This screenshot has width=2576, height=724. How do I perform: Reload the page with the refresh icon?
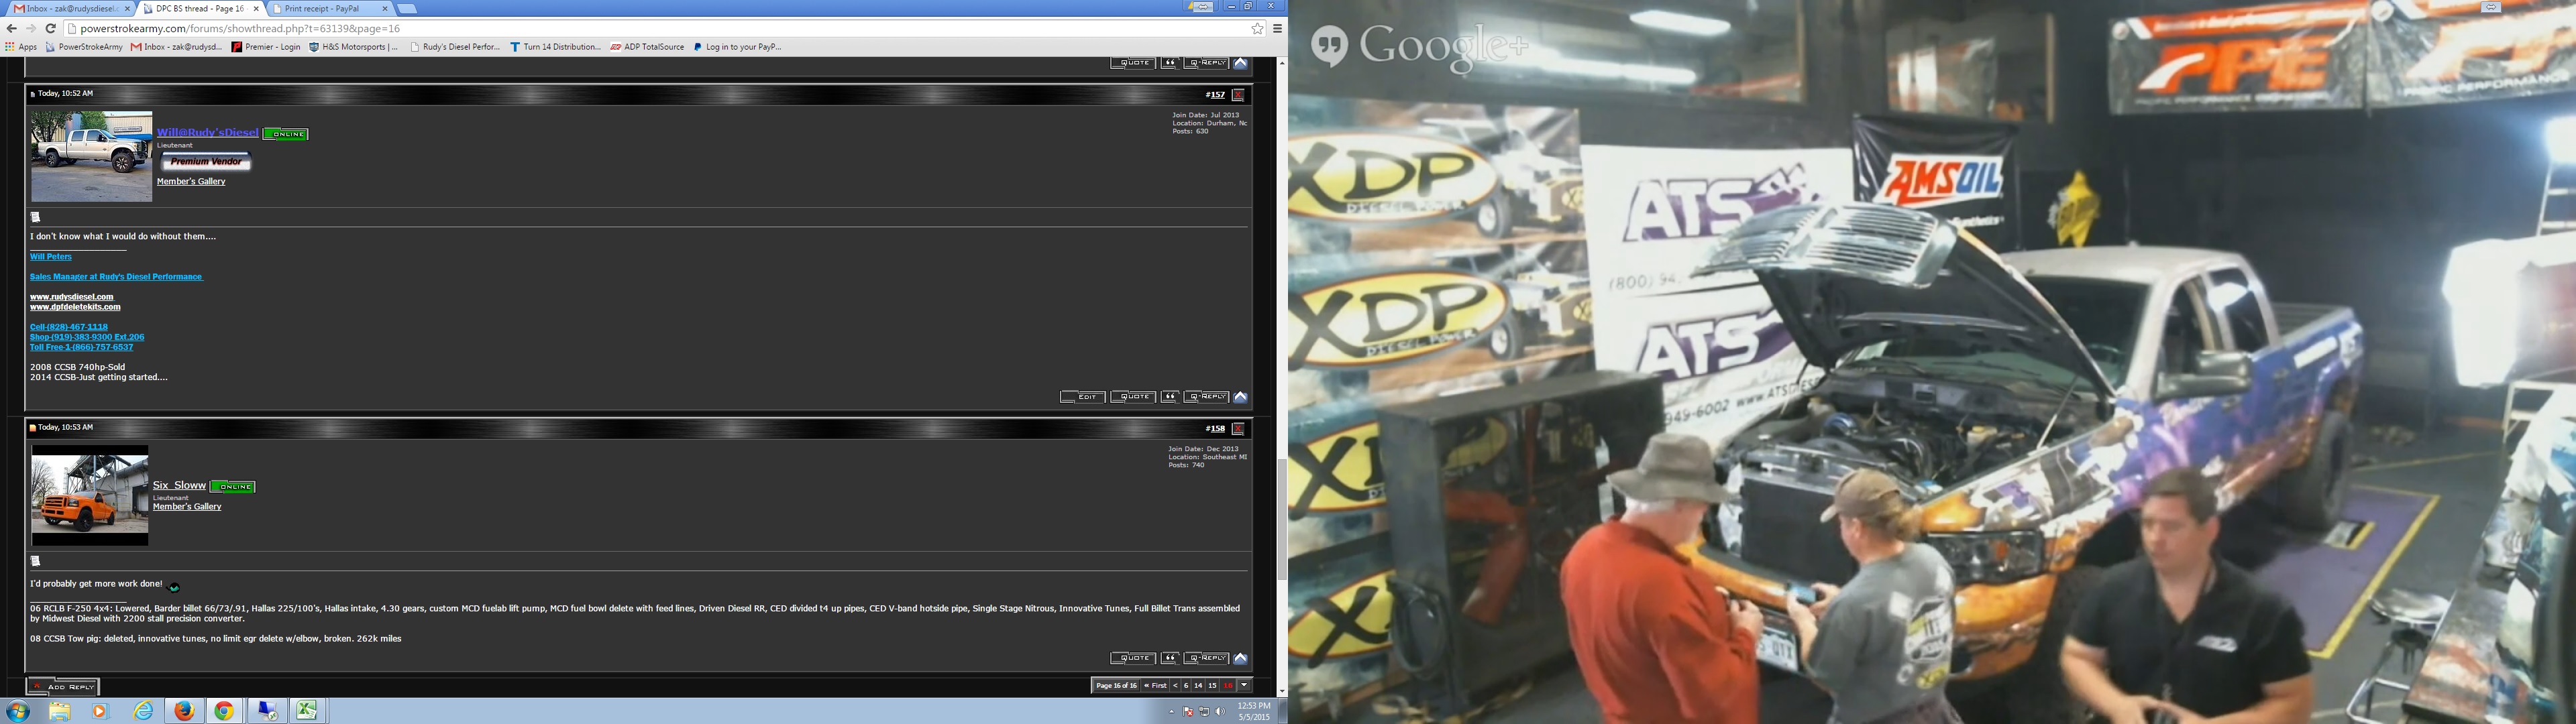point(50,28)
